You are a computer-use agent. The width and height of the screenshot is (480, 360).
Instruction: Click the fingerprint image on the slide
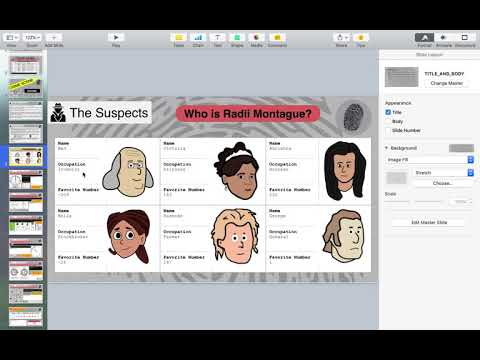coord(353,117)
